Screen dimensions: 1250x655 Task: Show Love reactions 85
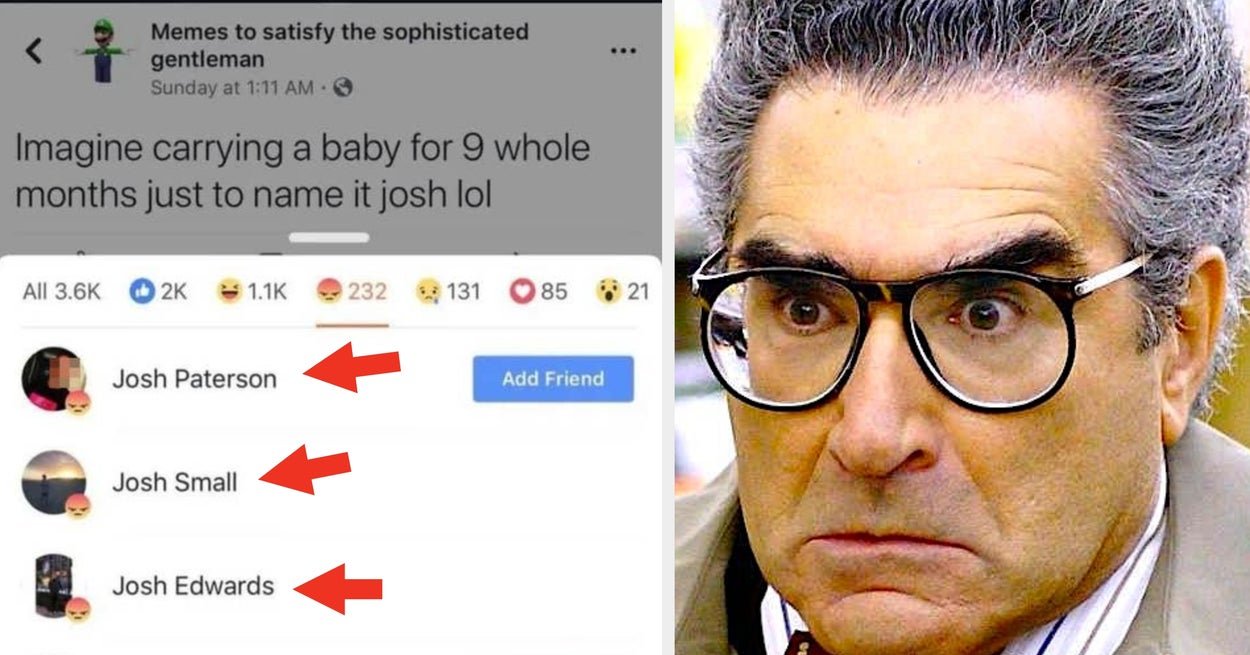point(538,291)
